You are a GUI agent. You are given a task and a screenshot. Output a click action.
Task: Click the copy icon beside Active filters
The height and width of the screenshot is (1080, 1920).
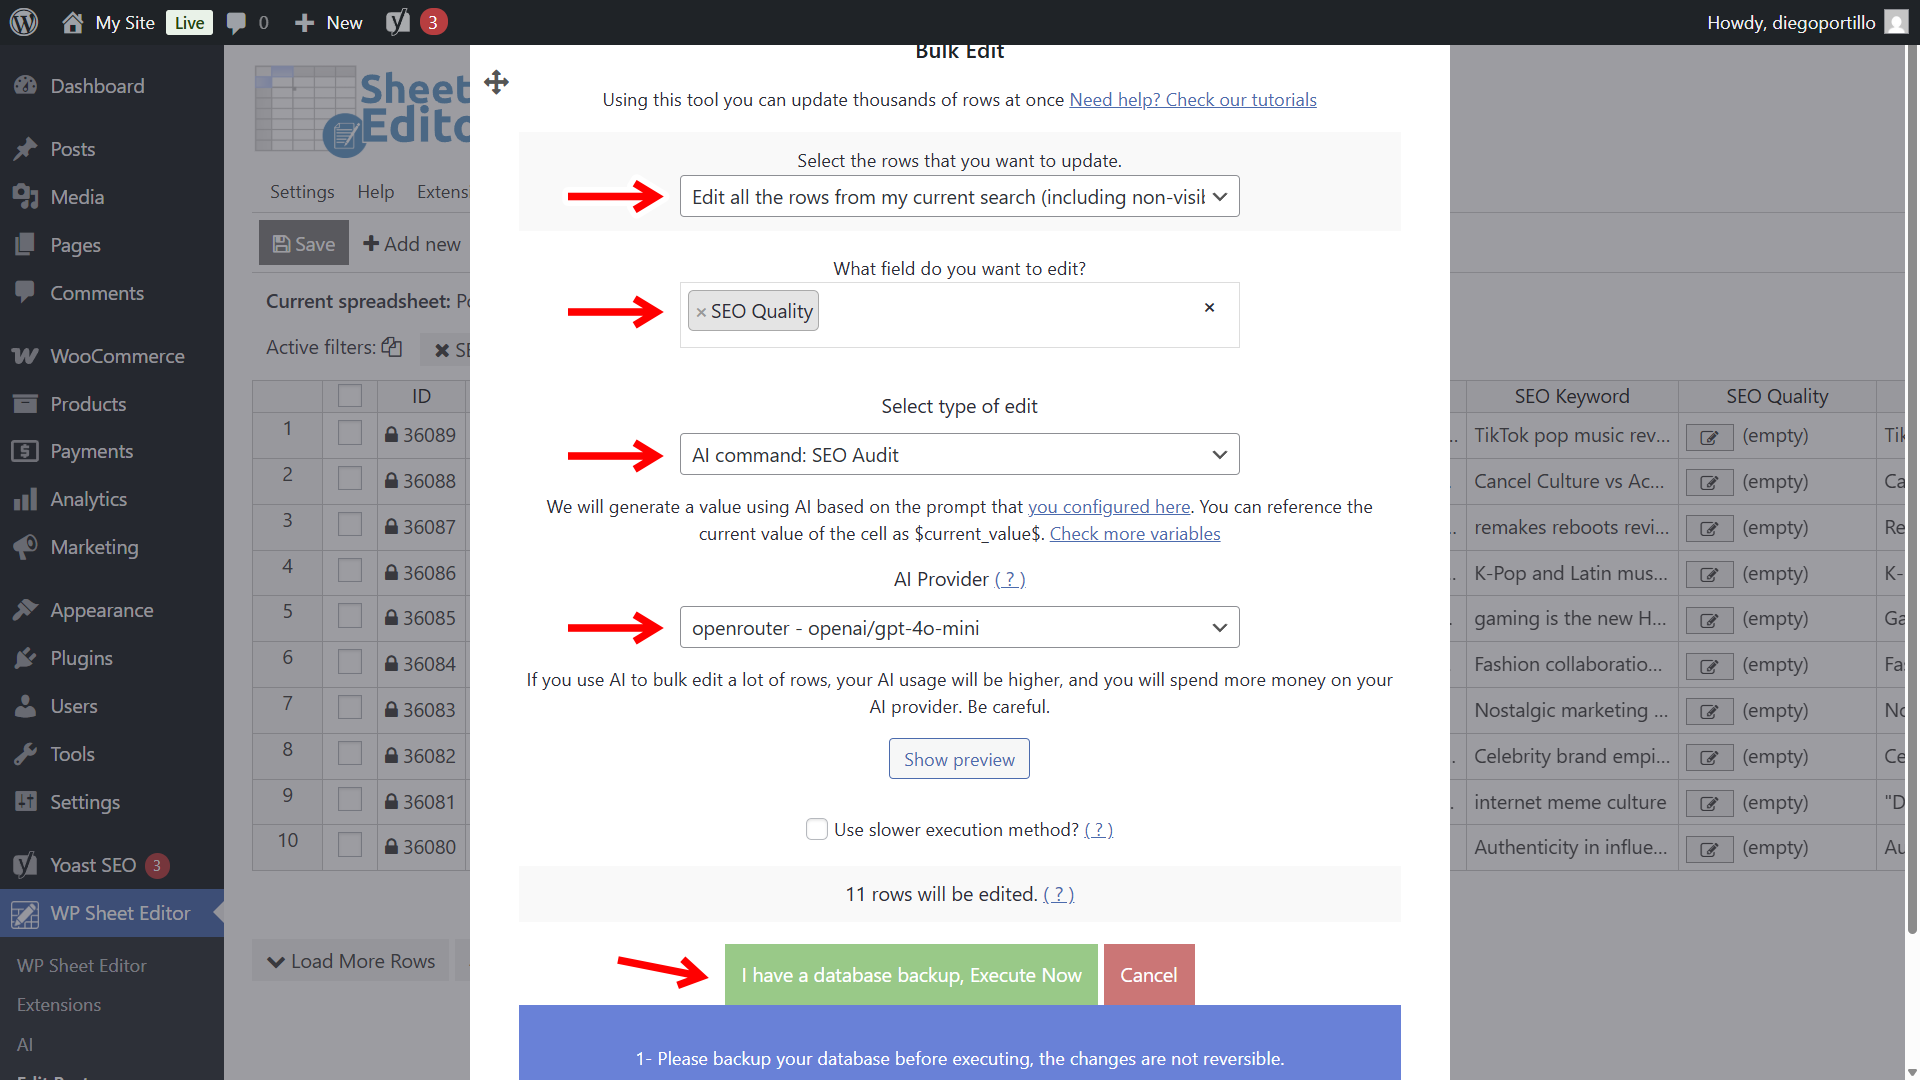pyautogui.click(x=392, y=347)
